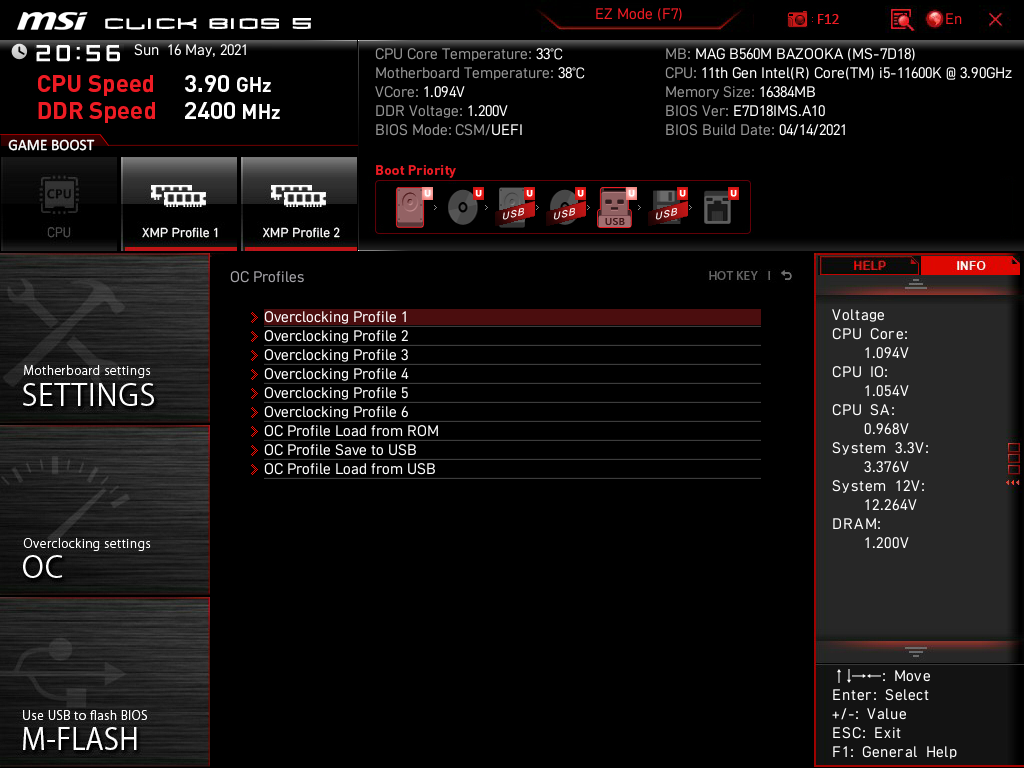Image resolution: width=1024 pixels, height=768 pixels.
Task: Click the Memory Size 16384MB text
Action: tap(740, 92)
